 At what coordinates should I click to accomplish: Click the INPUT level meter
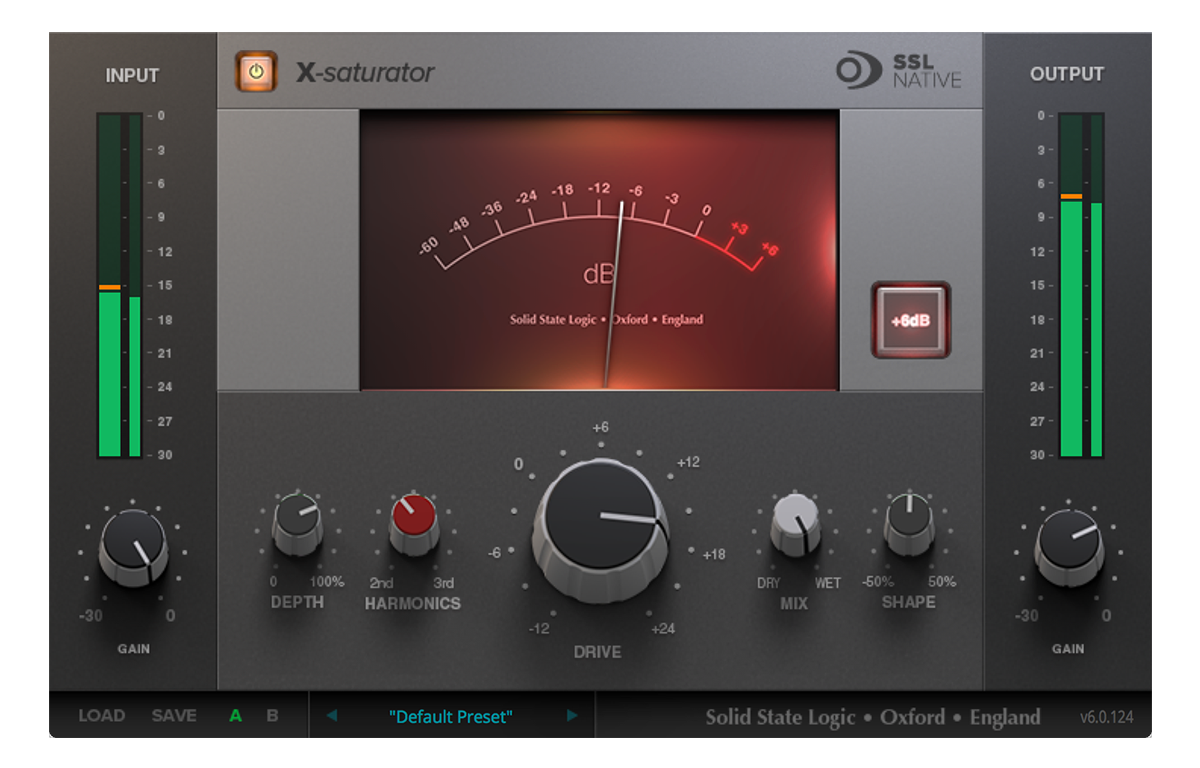[x=119, y=285]
